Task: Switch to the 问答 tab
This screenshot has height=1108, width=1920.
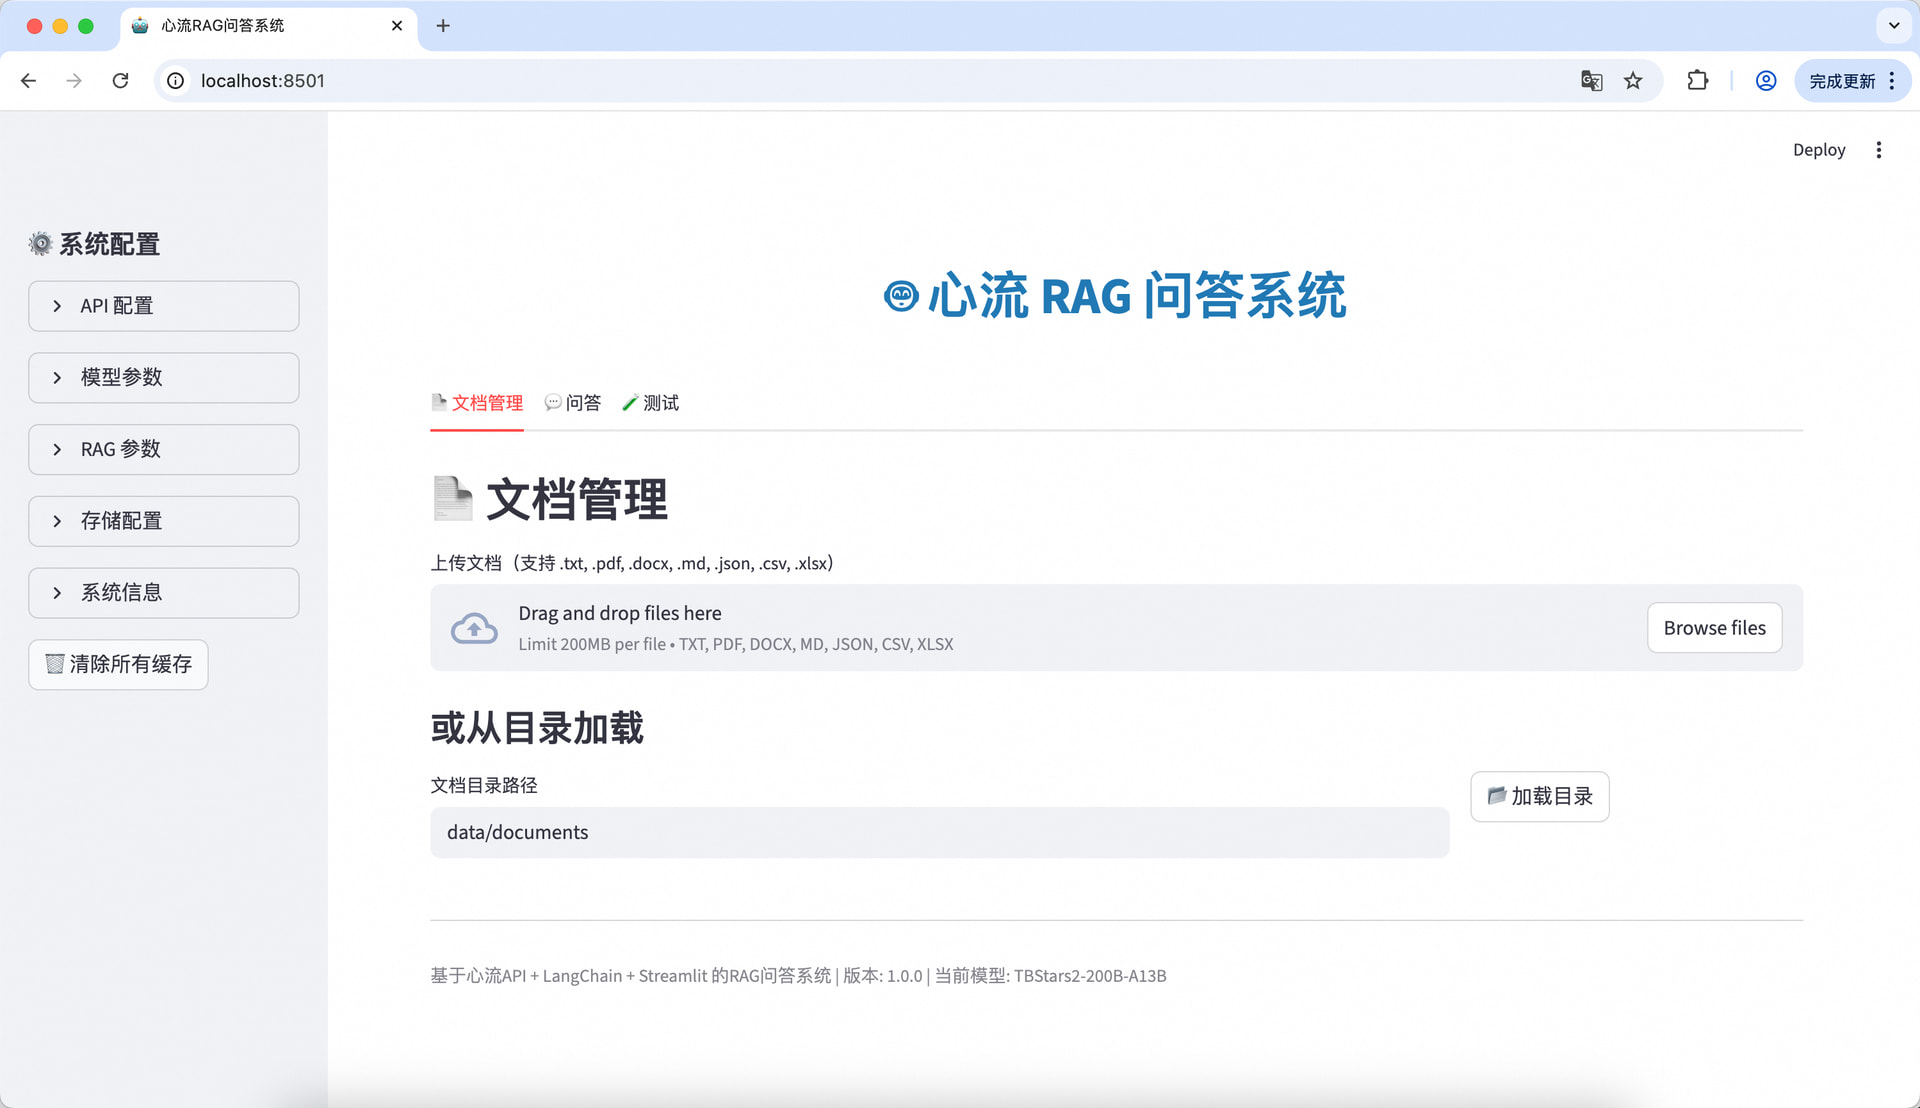Action: pyautogui.click(x=573, y=403)
